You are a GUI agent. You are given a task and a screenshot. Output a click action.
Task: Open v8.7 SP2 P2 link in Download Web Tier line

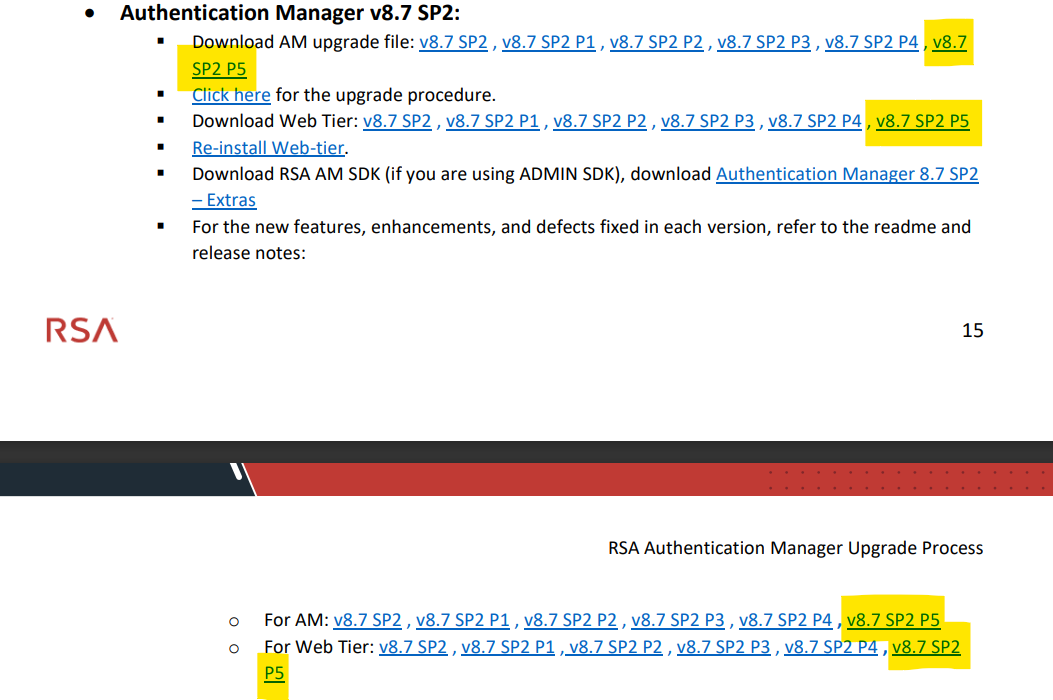coord(600,122)
